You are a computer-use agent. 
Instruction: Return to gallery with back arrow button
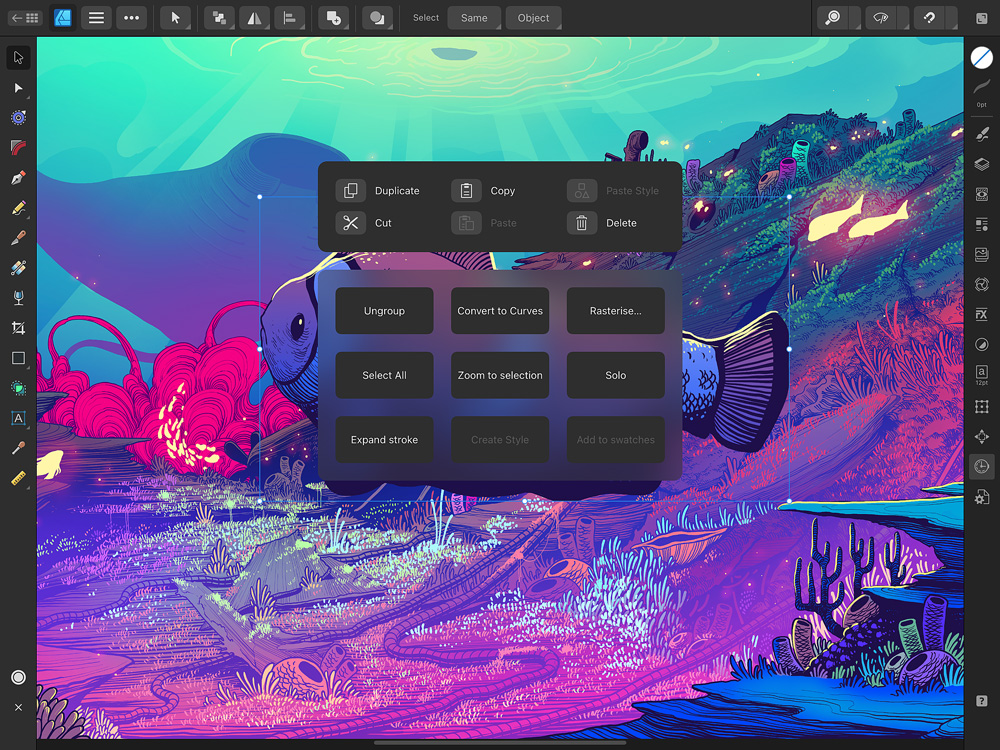[x=25, y=18]
